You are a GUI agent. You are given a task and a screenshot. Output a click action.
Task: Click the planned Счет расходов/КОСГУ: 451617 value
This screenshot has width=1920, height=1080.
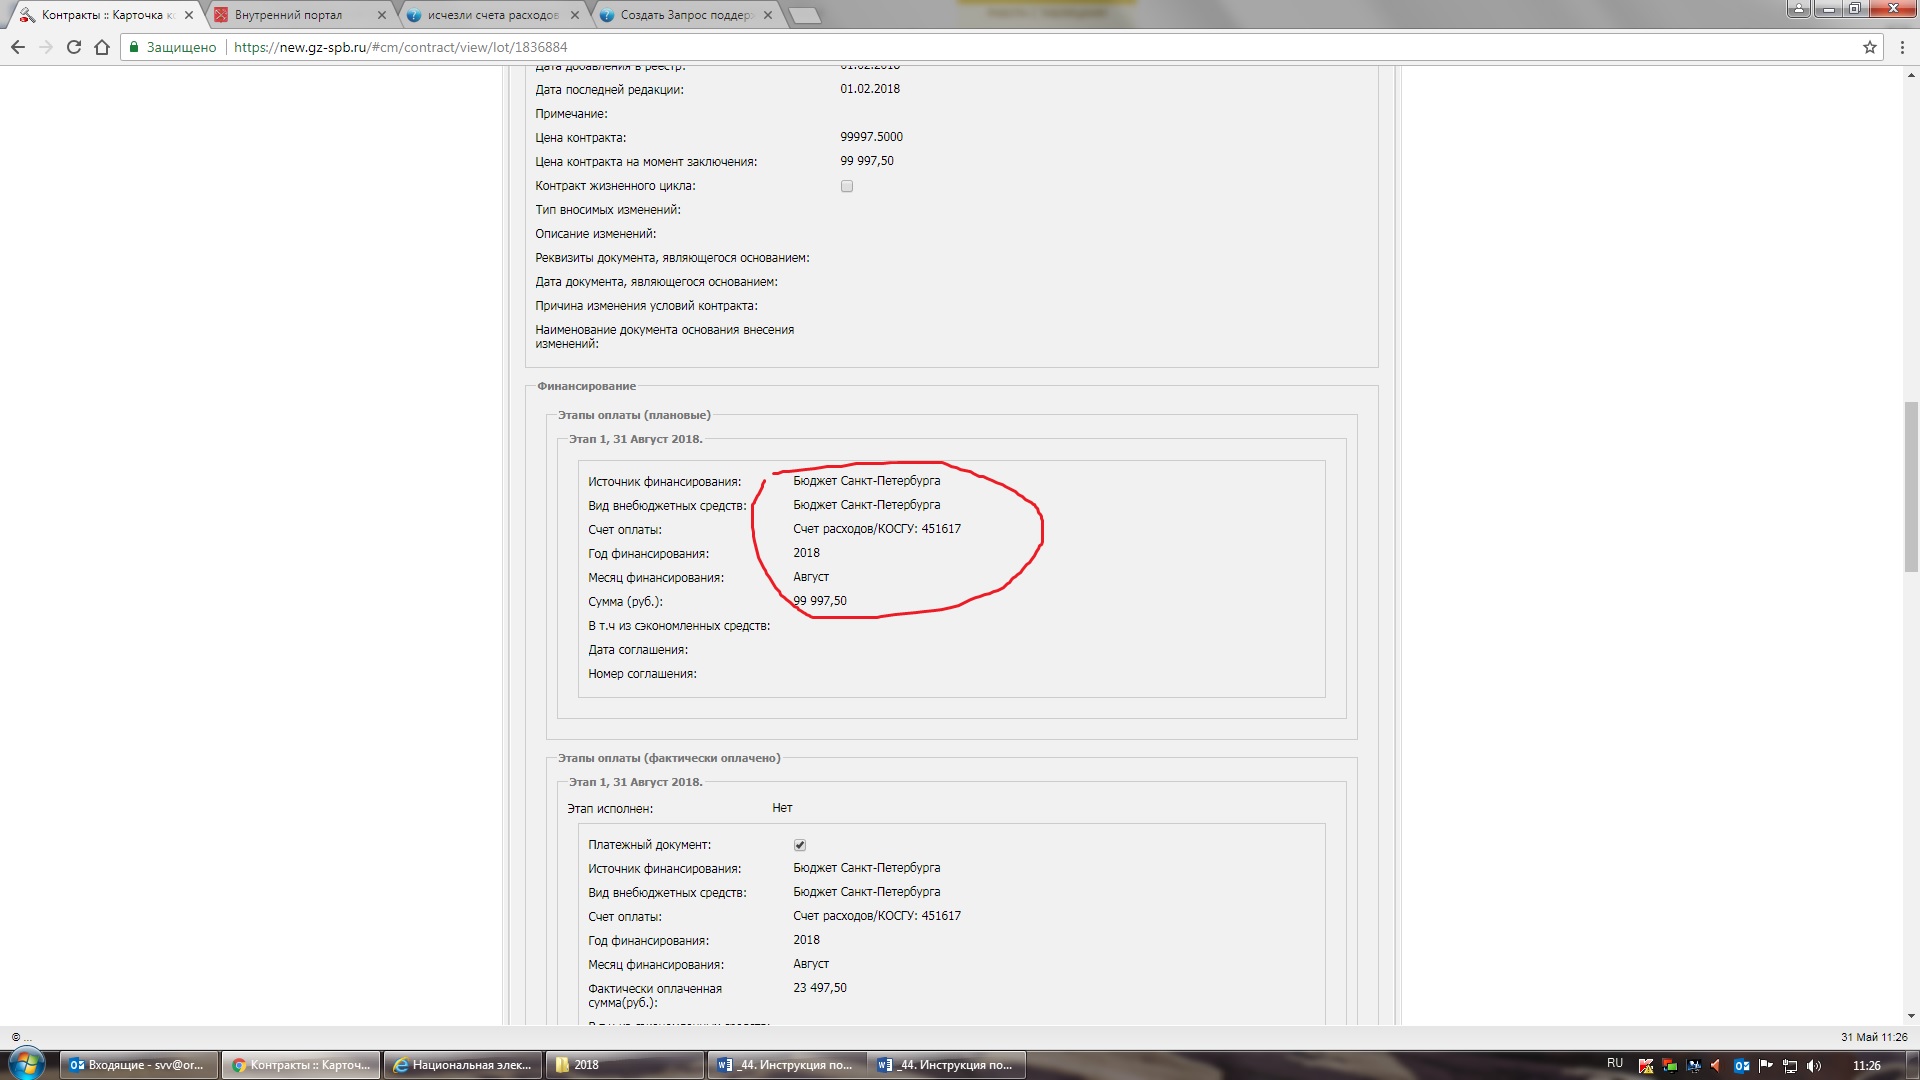click(x=877, y=529)
